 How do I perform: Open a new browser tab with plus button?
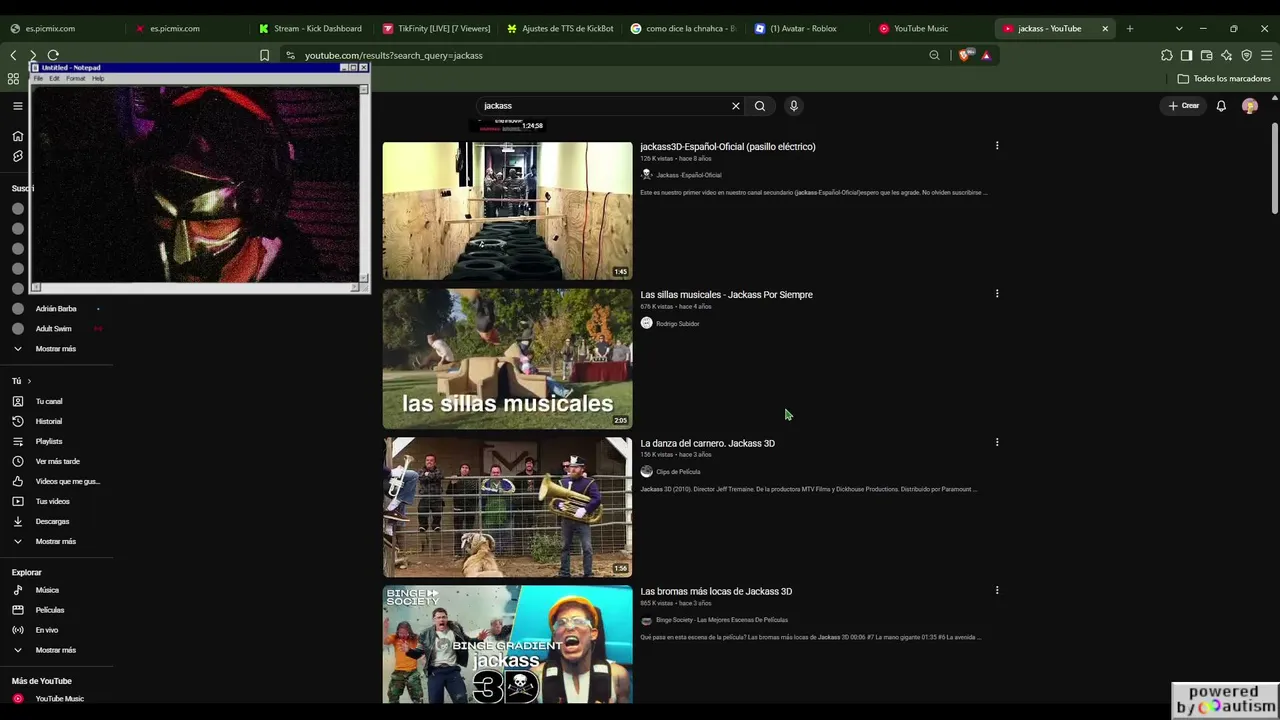(x=1130, y=28)
